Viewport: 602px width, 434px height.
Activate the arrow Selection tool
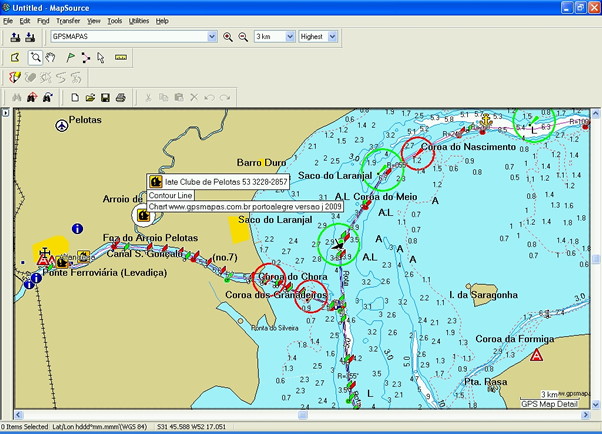tap(101, 57)
